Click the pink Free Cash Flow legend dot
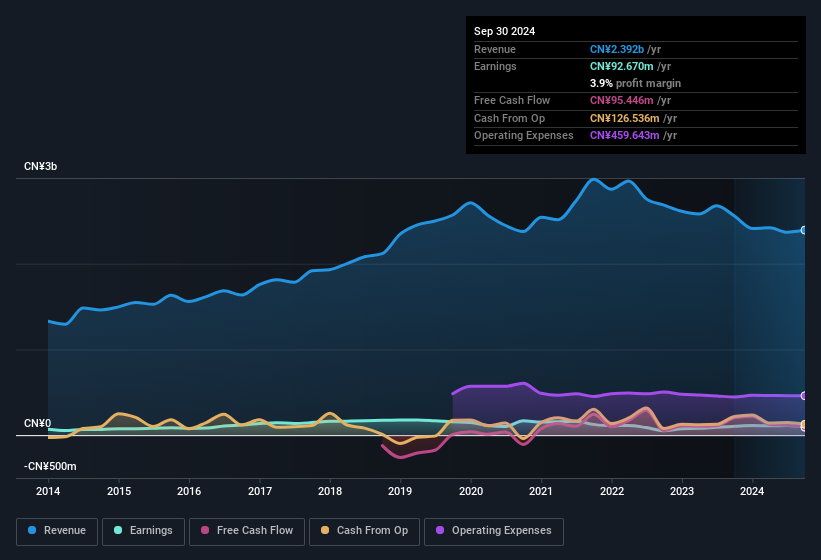Viewport: 821px width, 560px height. coord(205,531)
